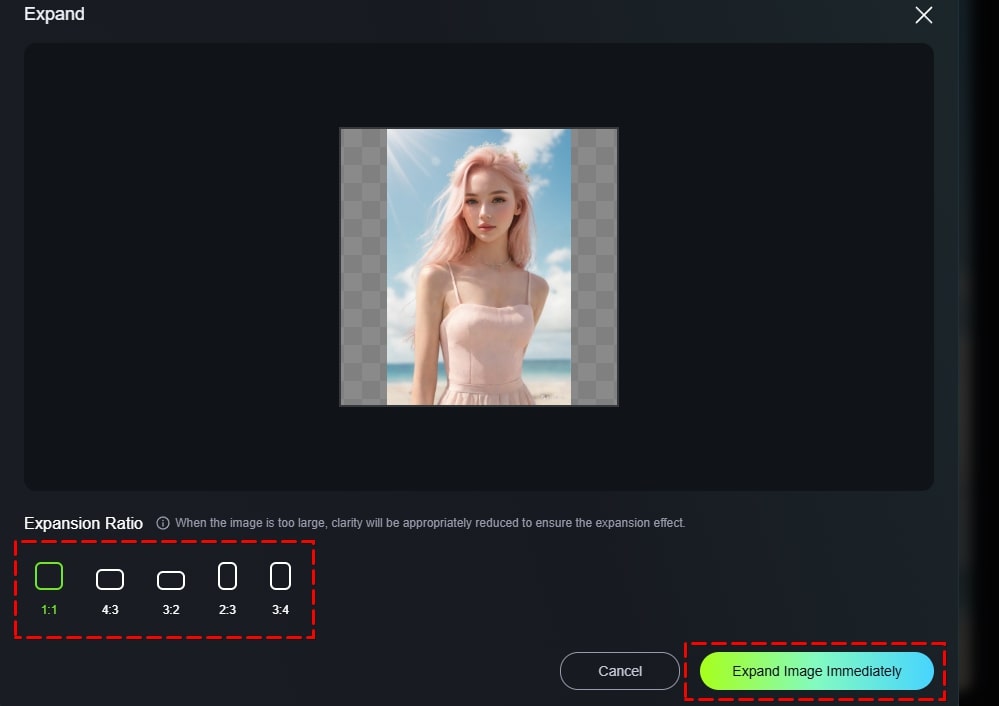Select the 1:1 square ratio icon
This screenshot has height=706, width=999.
pyautogui.click(x=49, y=576)
